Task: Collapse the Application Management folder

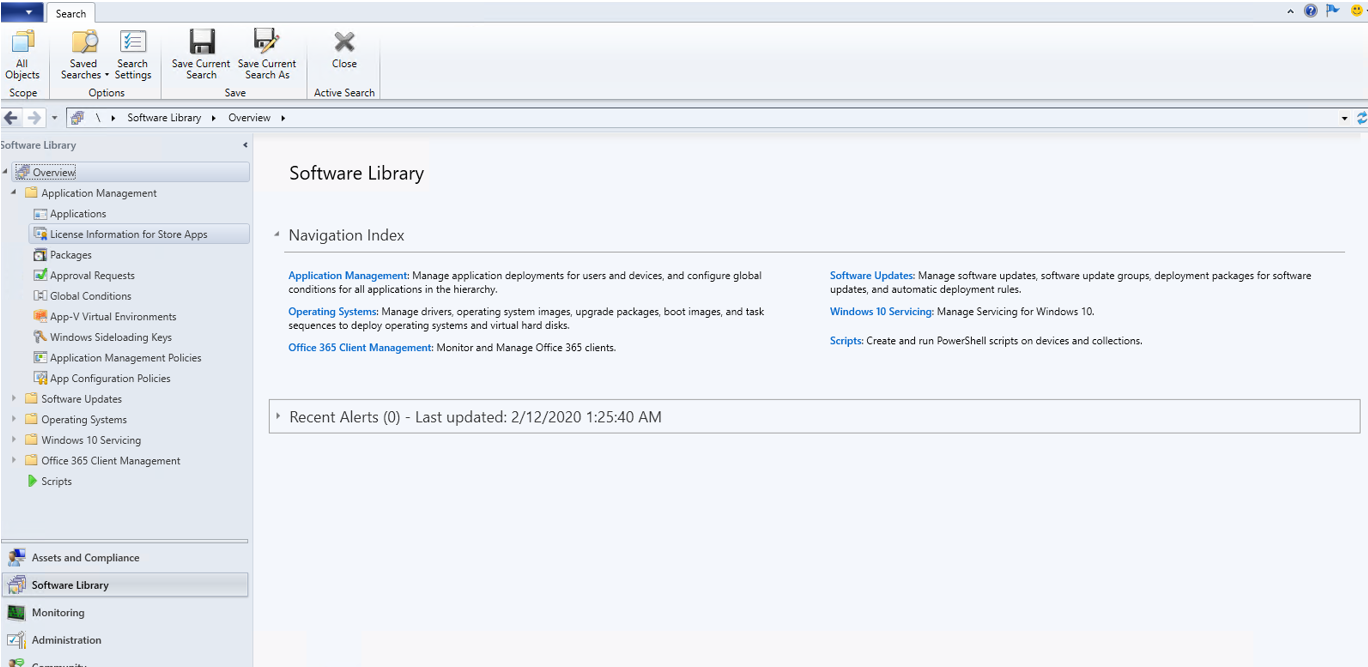Action: point(14,193)
